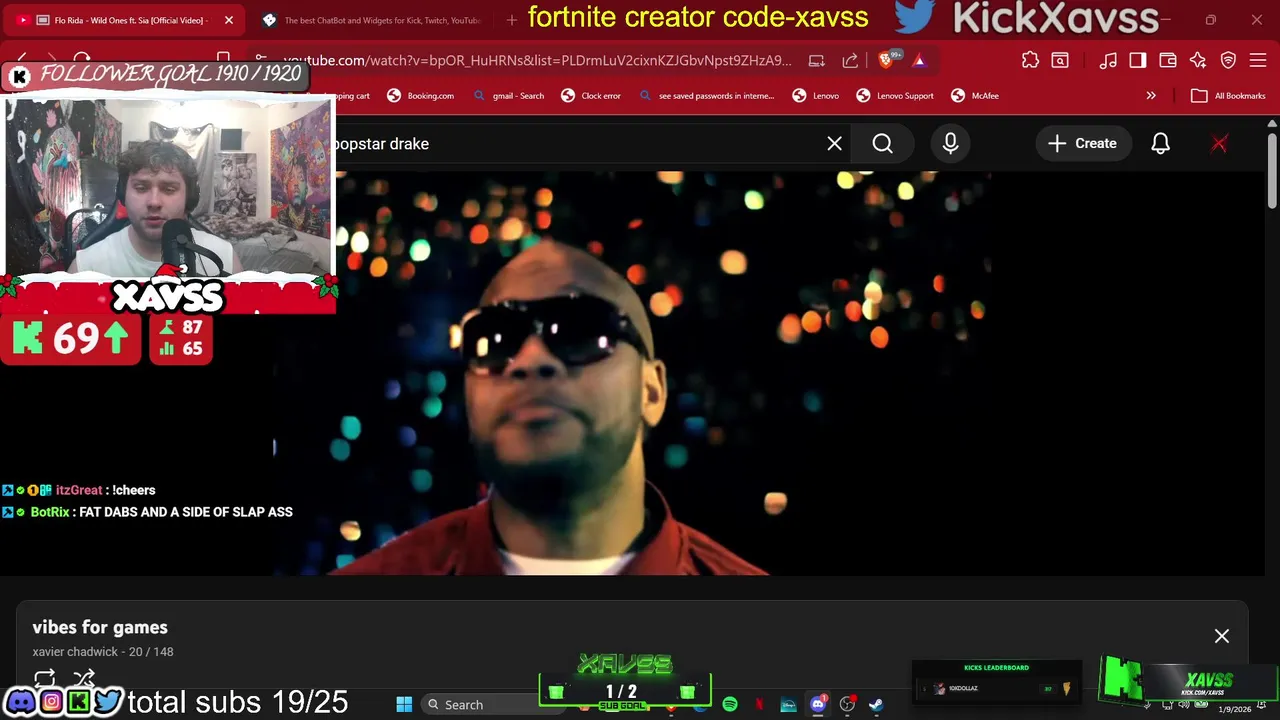The height and width of the screenshot is (720, 1280).
Task: Expand hidden bookmarks double chevron
Action: click(1151, 96)
